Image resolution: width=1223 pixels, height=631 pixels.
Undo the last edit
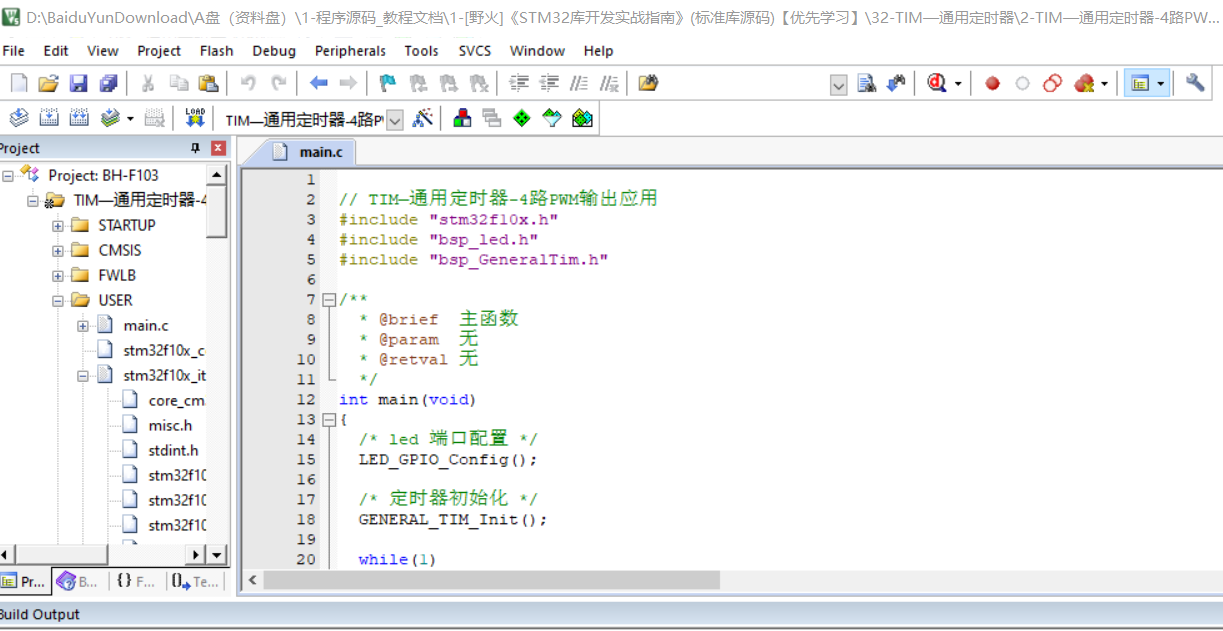coord(248,84)
